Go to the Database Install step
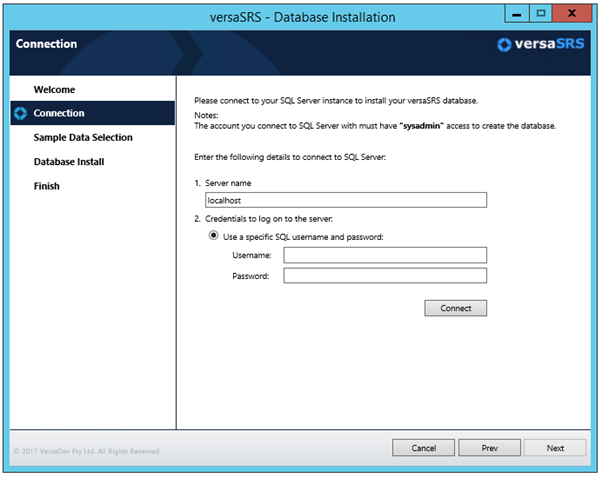 point(69,162)
